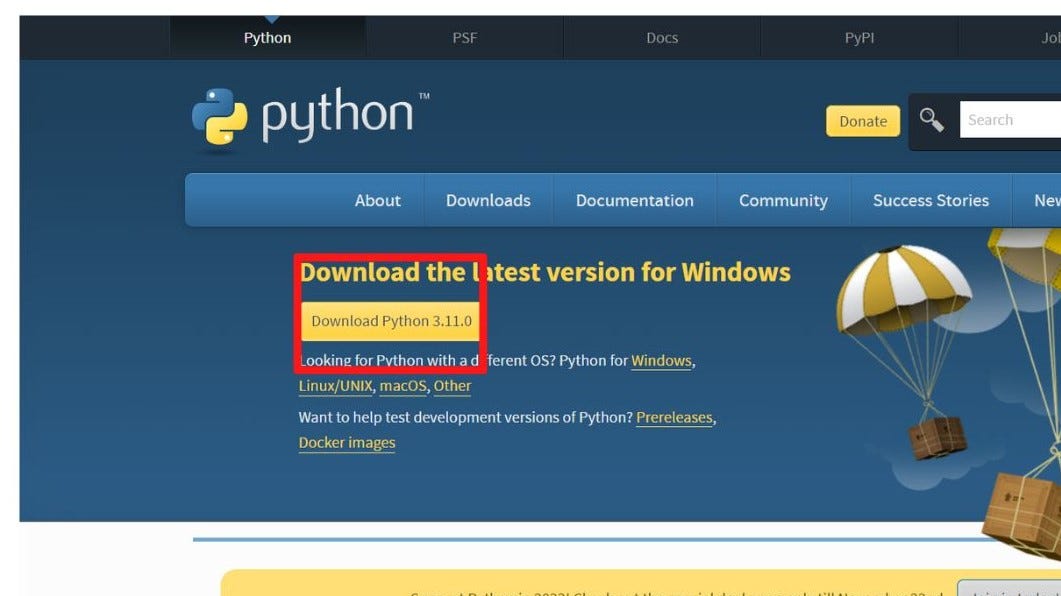Open the macOS downloads link
This screenshot has width=1061, height=596.
coord(402,386)
